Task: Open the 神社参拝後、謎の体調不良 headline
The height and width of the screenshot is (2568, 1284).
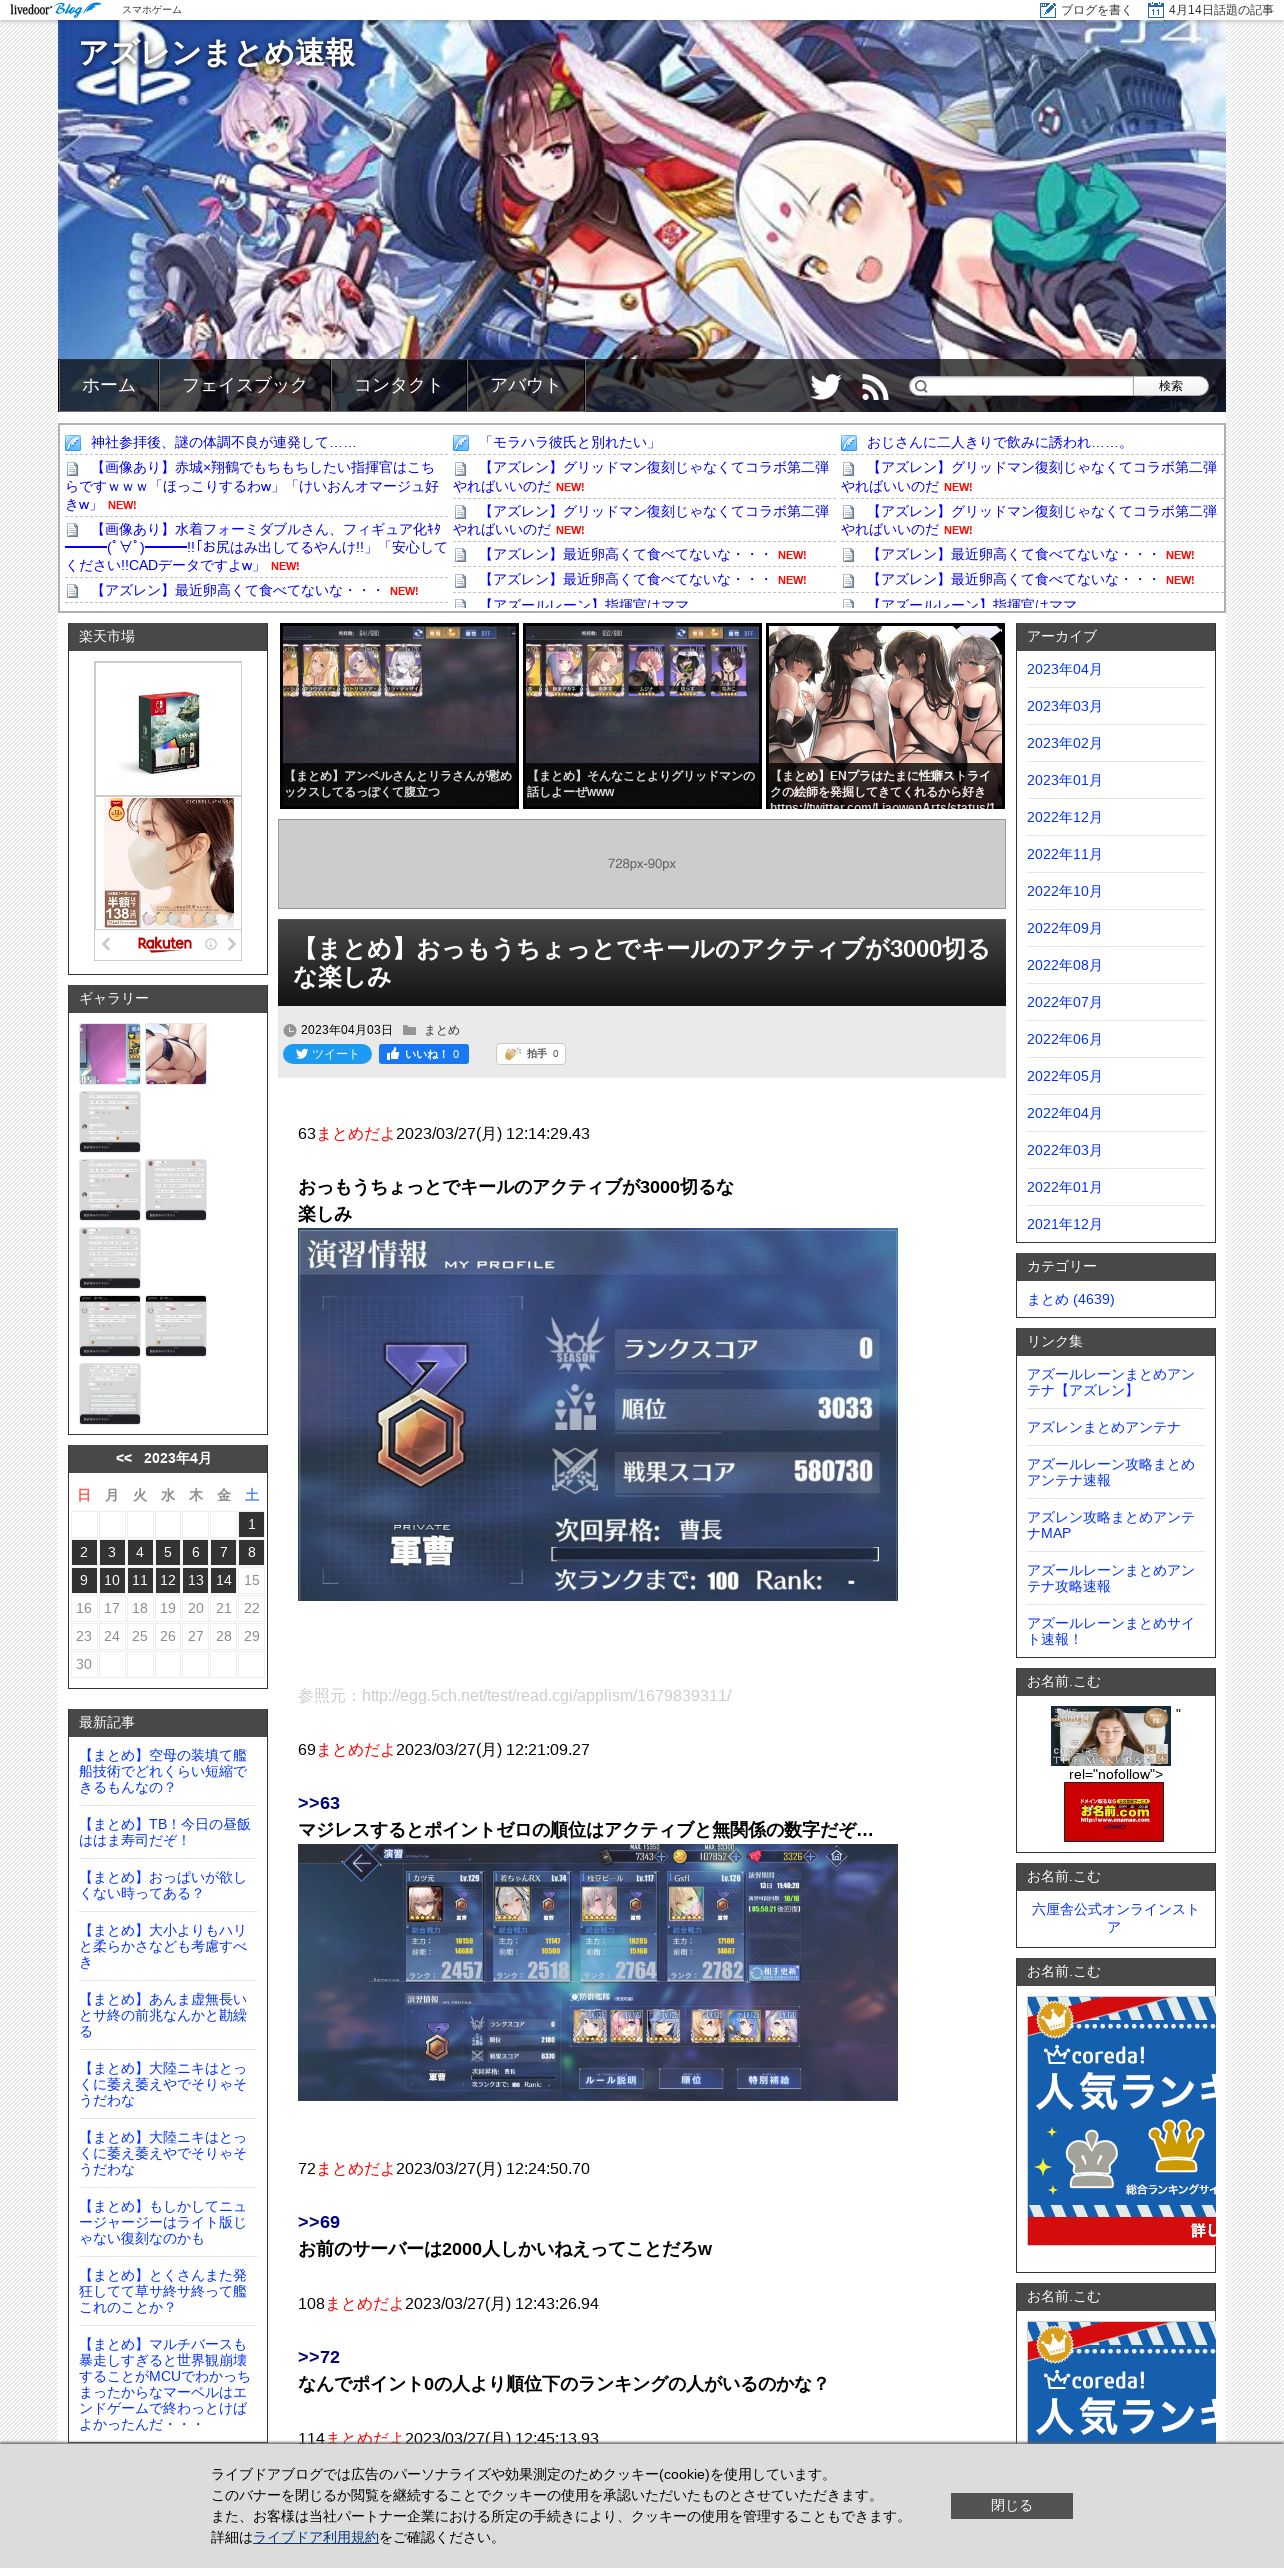Action: (x=223, y=442)
